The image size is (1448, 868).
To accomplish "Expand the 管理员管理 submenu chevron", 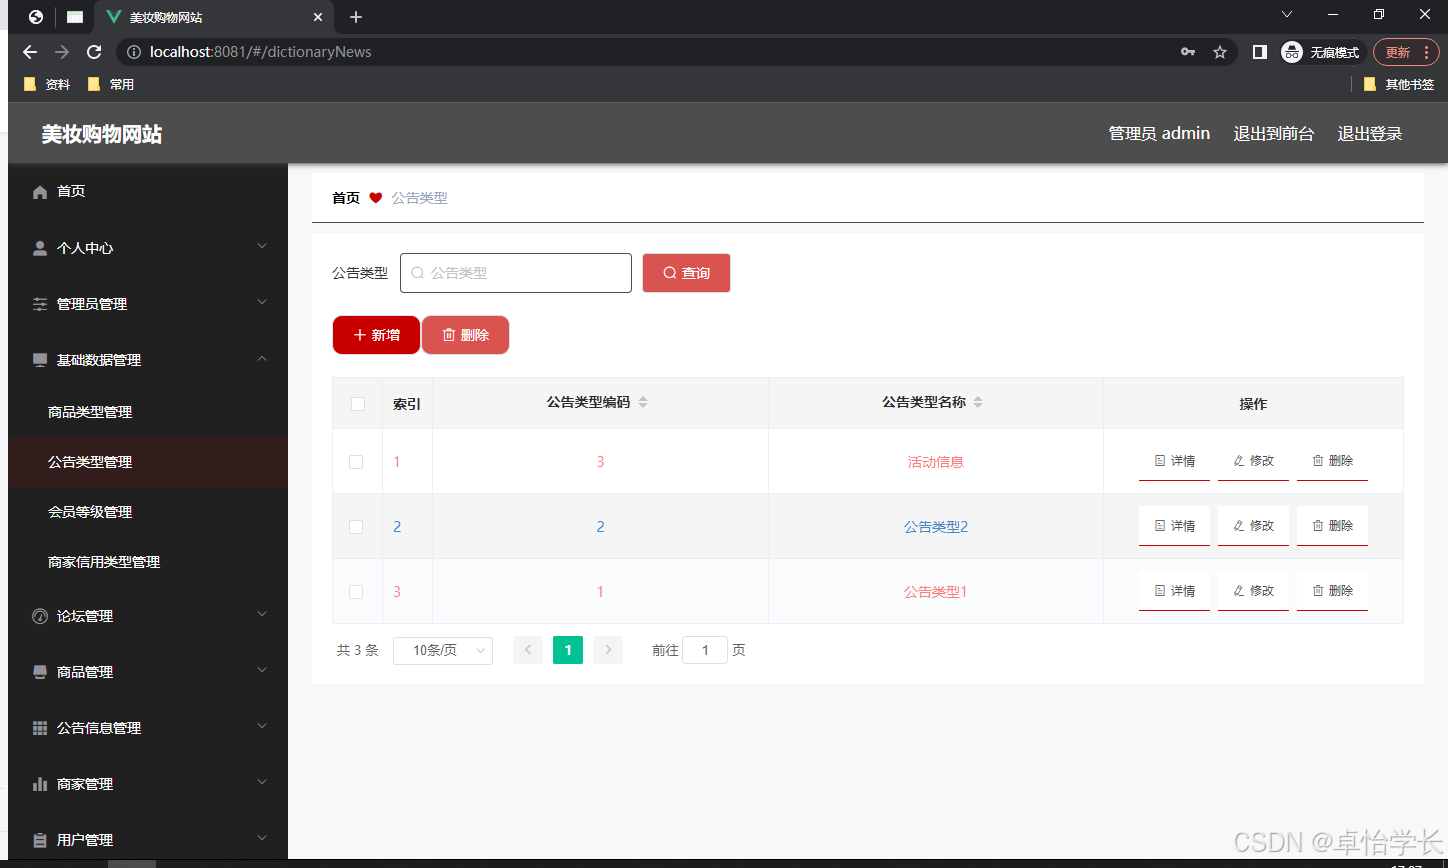I will (x=262, y=302).
